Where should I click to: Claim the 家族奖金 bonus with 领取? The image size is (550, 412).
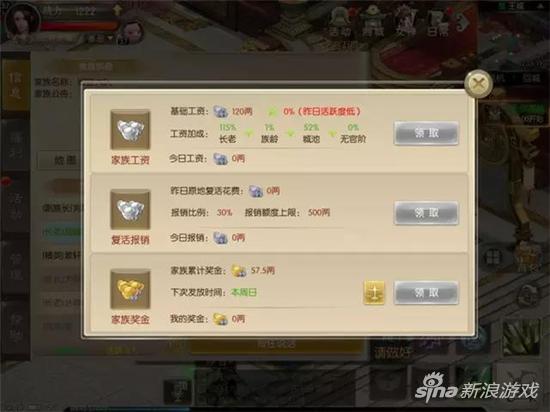(426, 292)
